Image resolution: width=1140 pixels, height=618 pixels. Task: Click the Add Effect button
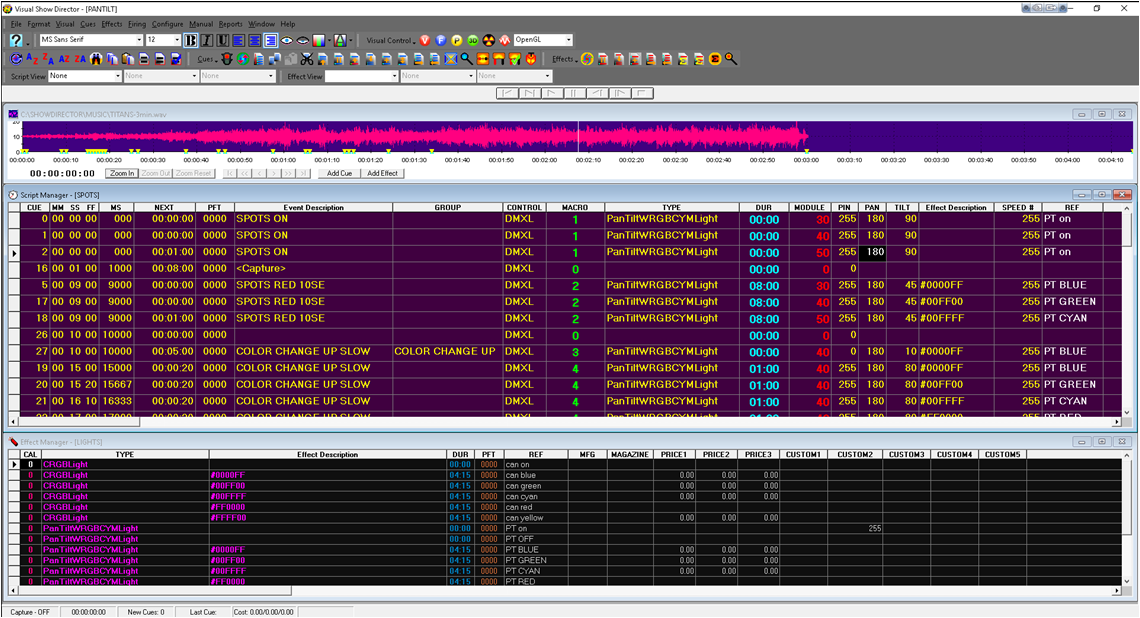[382, 173]
